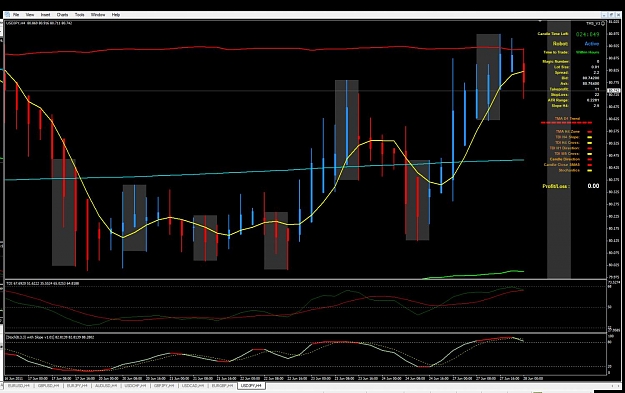
Task: Switch to the USDCAD,H4 chart tab
Action: pyautogui.click(x=193, y=386)
